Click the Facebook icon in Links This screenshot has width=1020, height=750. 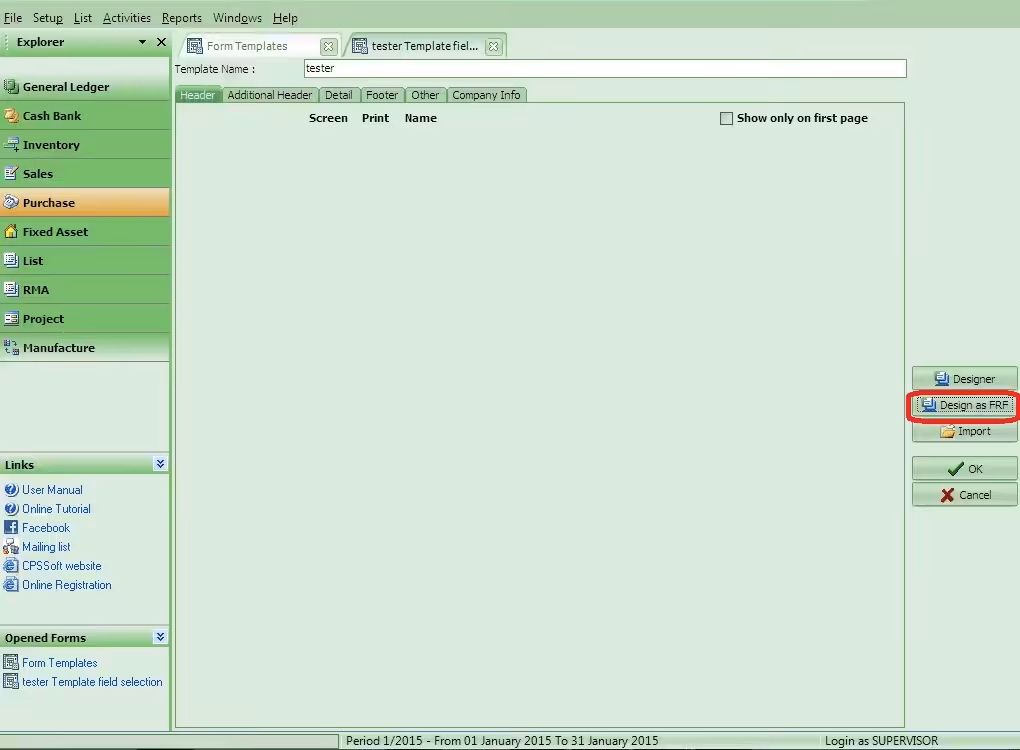(x=11, y=528)
